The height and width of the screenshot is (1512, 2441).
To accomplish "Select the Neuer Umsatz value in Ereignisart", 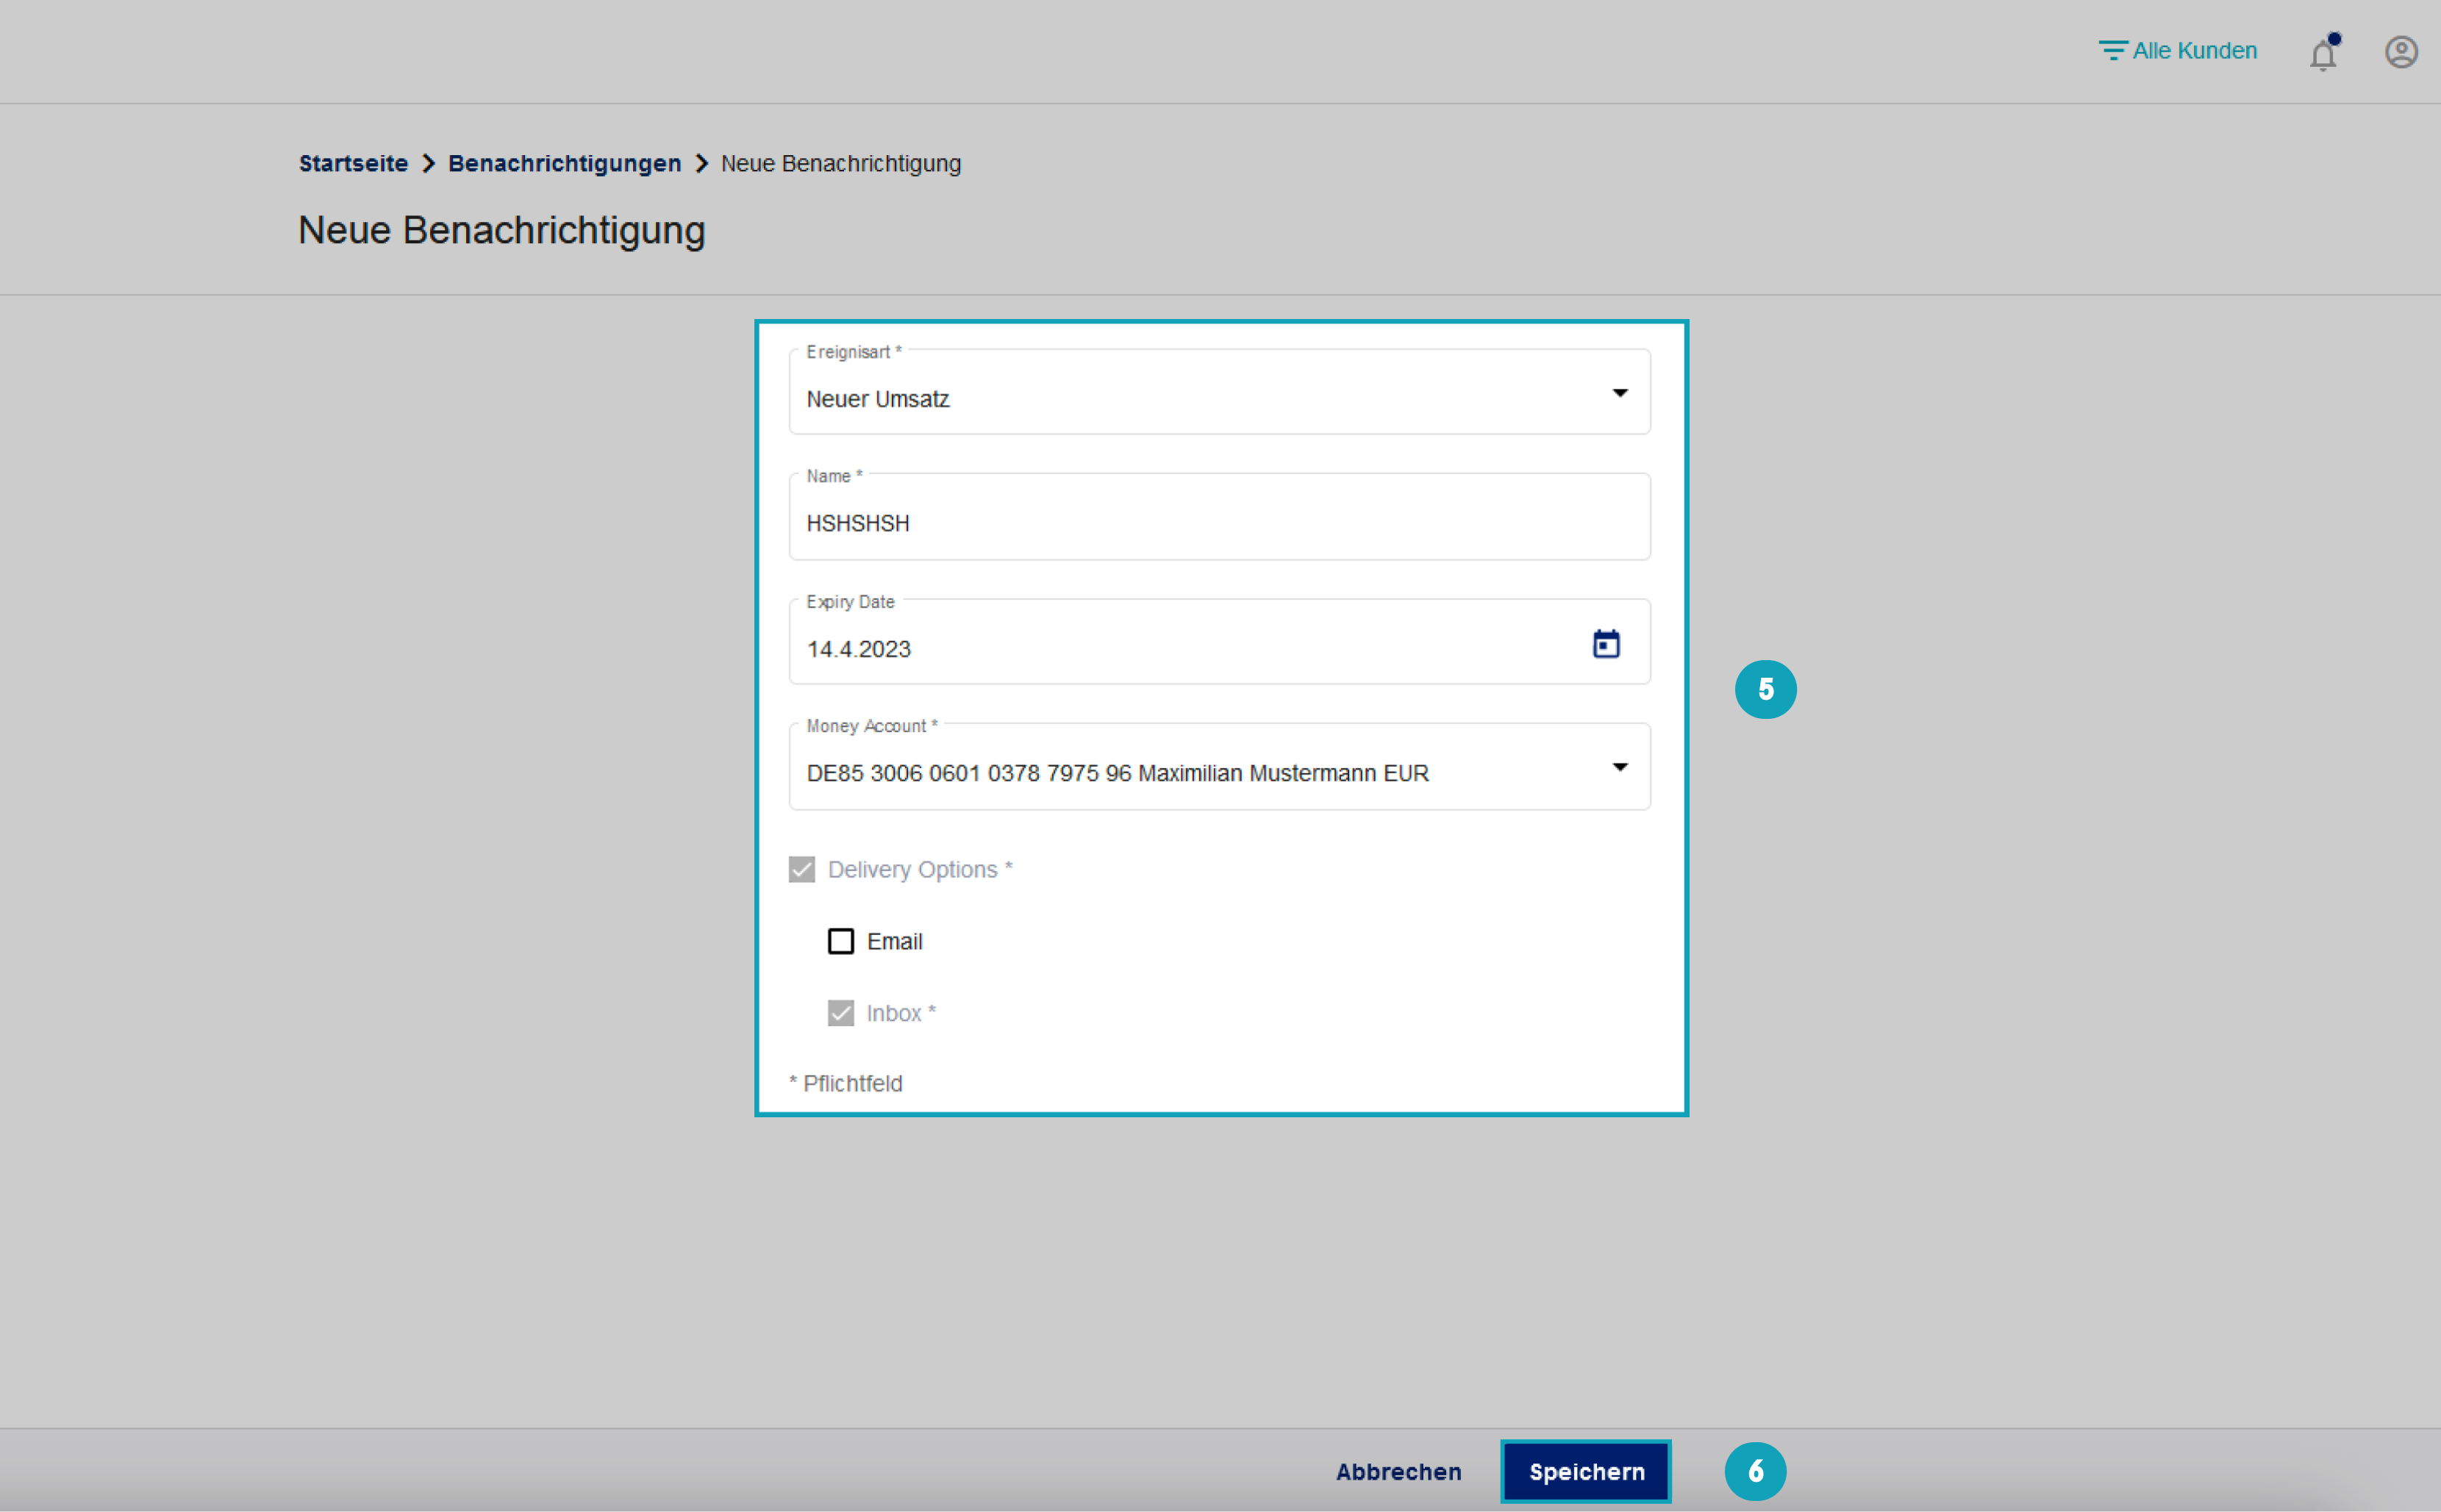I will (878, 399).
